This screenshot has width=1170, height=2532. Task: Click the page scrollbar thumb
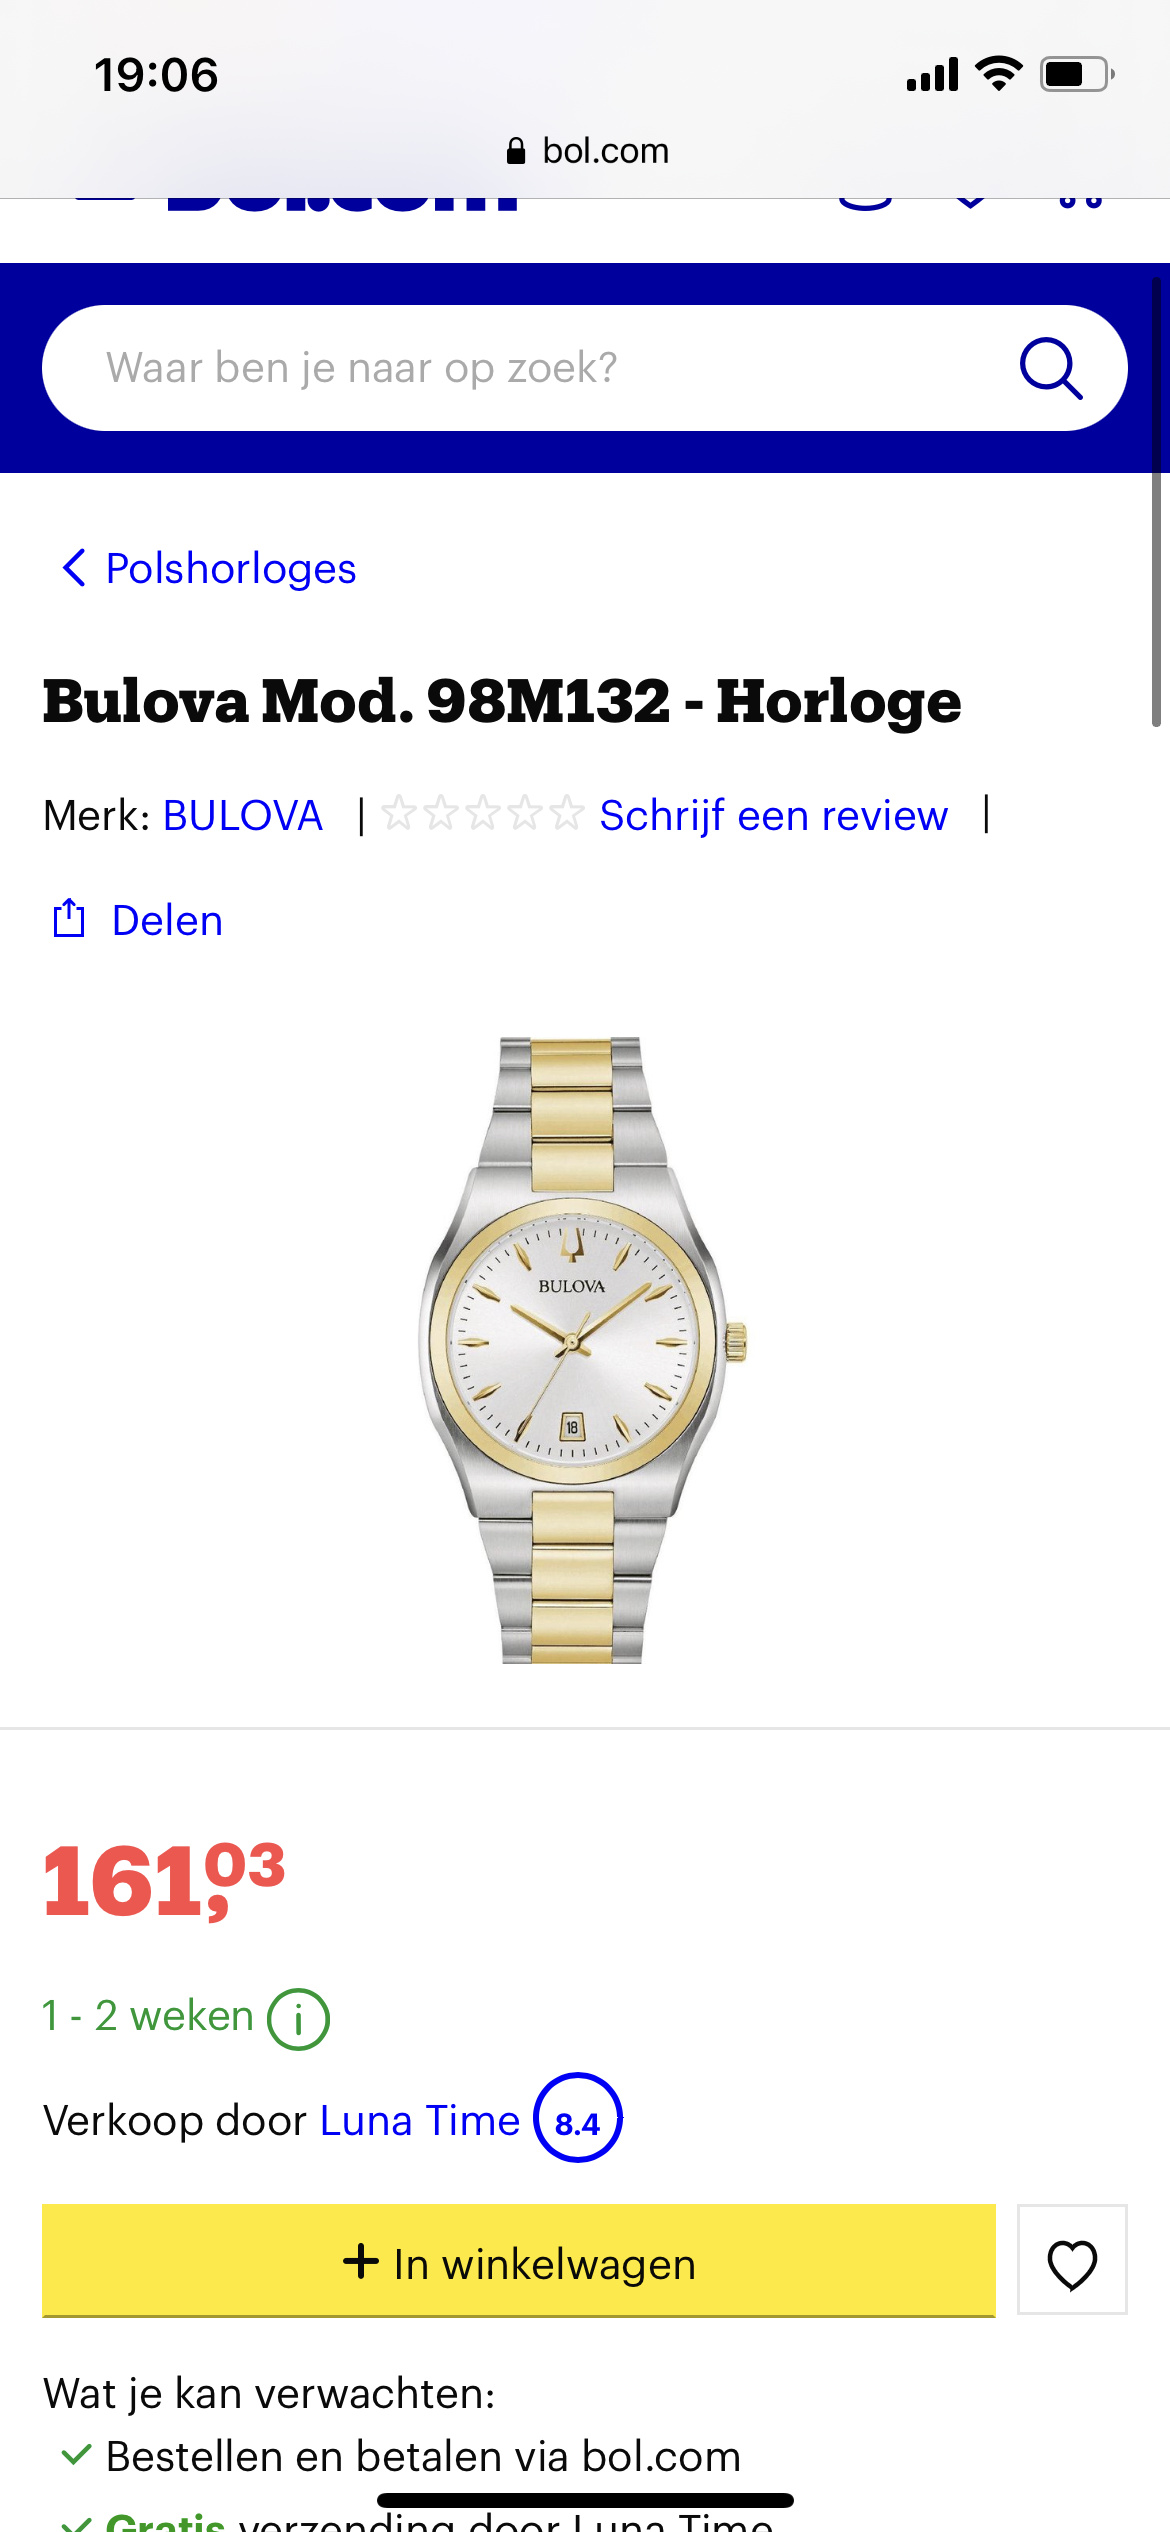(1156, 500)
